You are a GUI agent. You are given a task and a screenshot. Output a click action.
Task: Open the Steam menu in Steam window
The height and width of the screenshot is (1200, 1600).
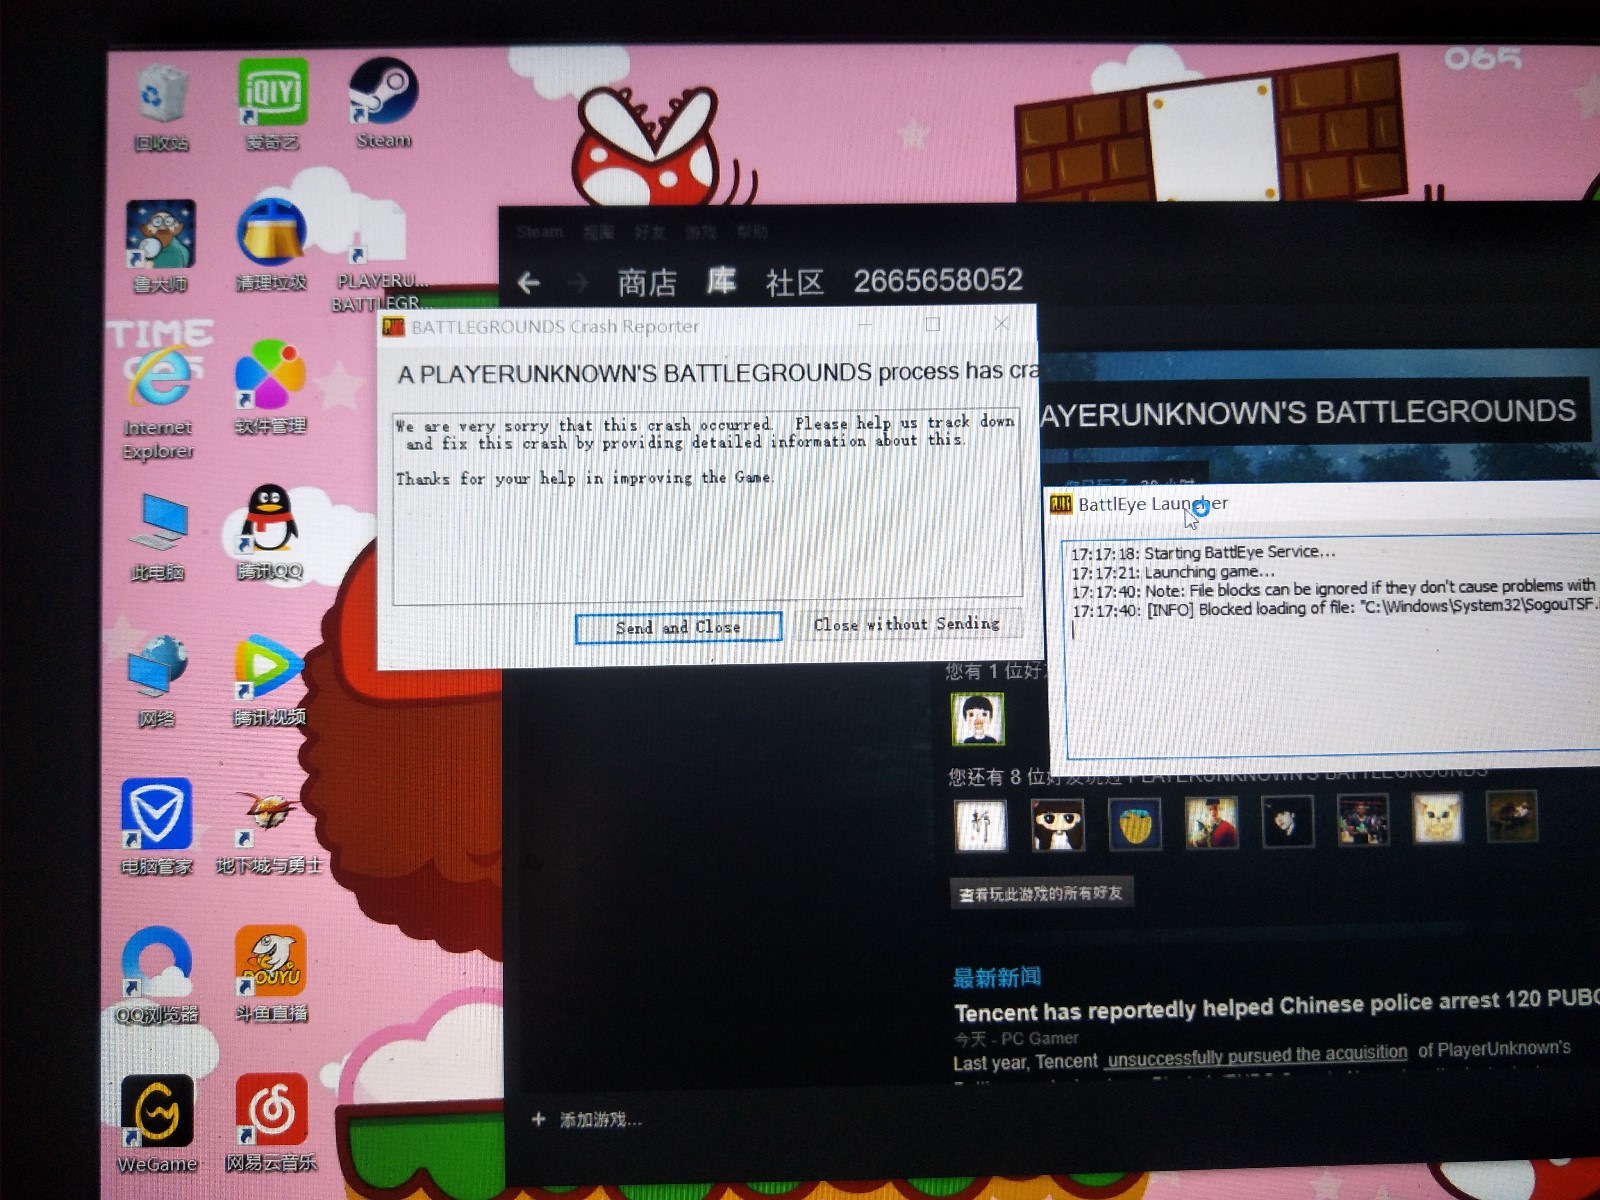[540, 232]
